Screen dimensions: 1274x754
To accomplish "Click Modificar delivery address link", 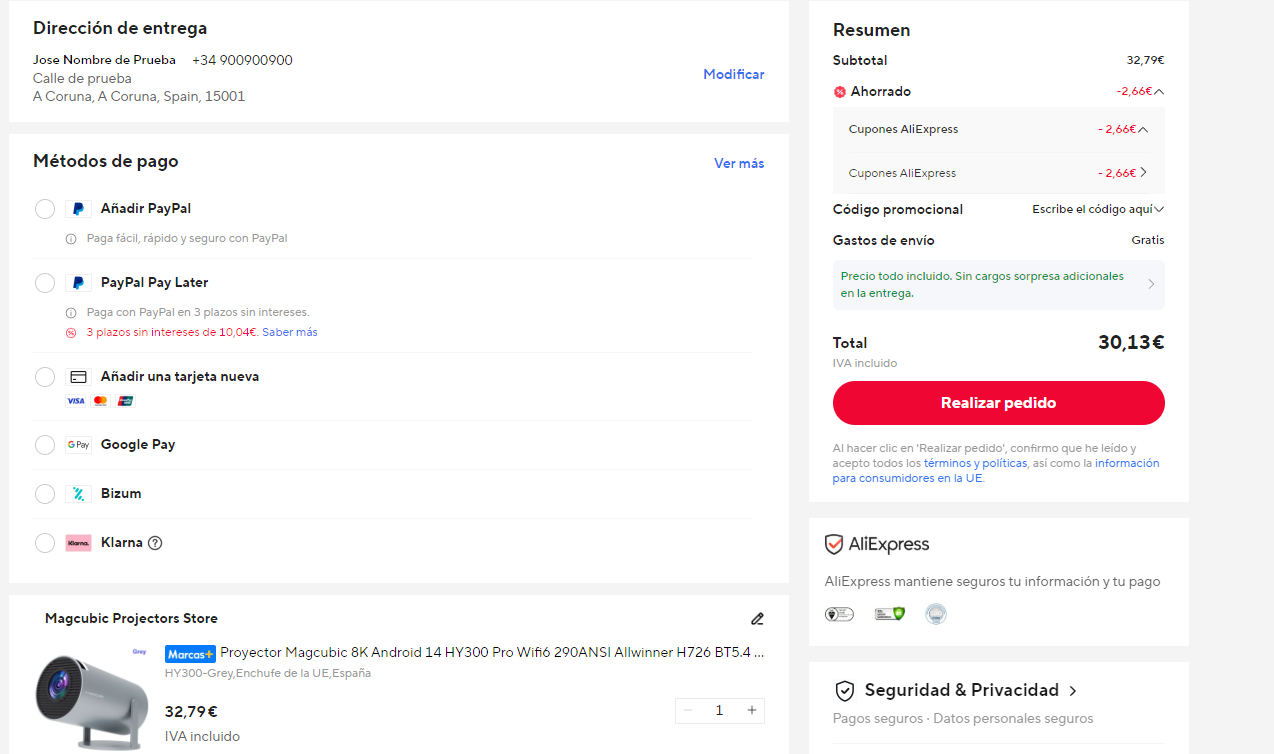I will [733, 75].
